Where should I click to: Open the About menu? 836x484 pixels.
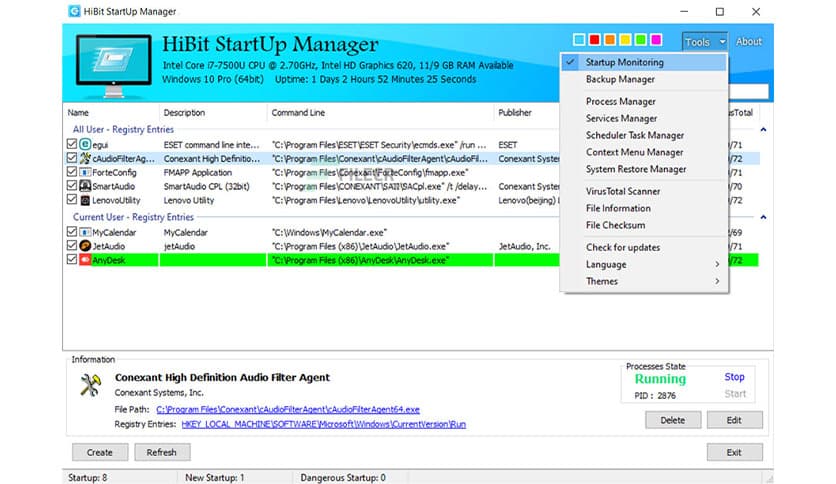pos(749,42)
